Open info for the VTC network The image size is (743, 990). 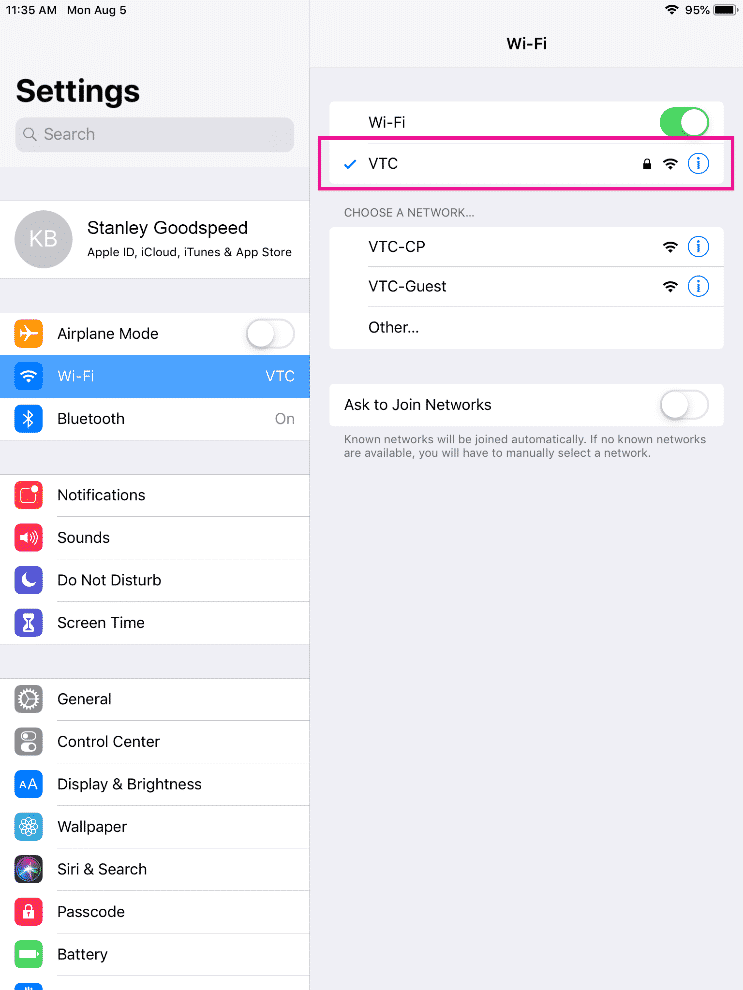pos(698,164)
